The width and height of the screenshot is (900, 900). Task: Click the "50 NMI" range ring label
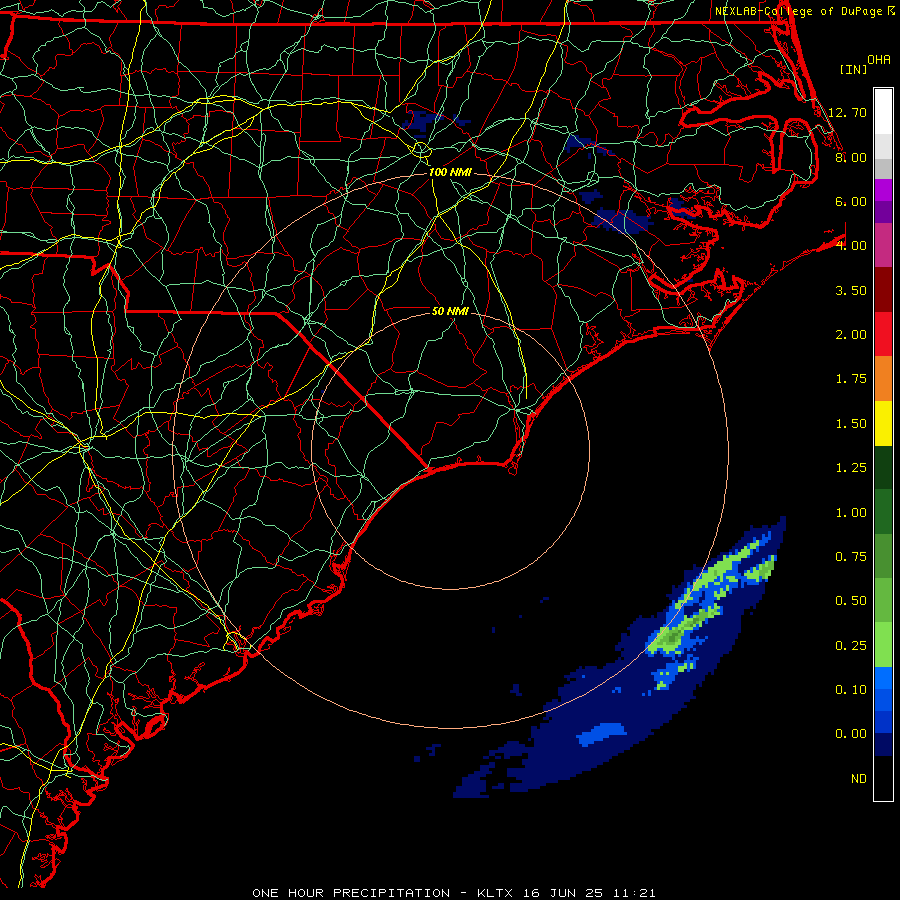(x=451, y=311)
